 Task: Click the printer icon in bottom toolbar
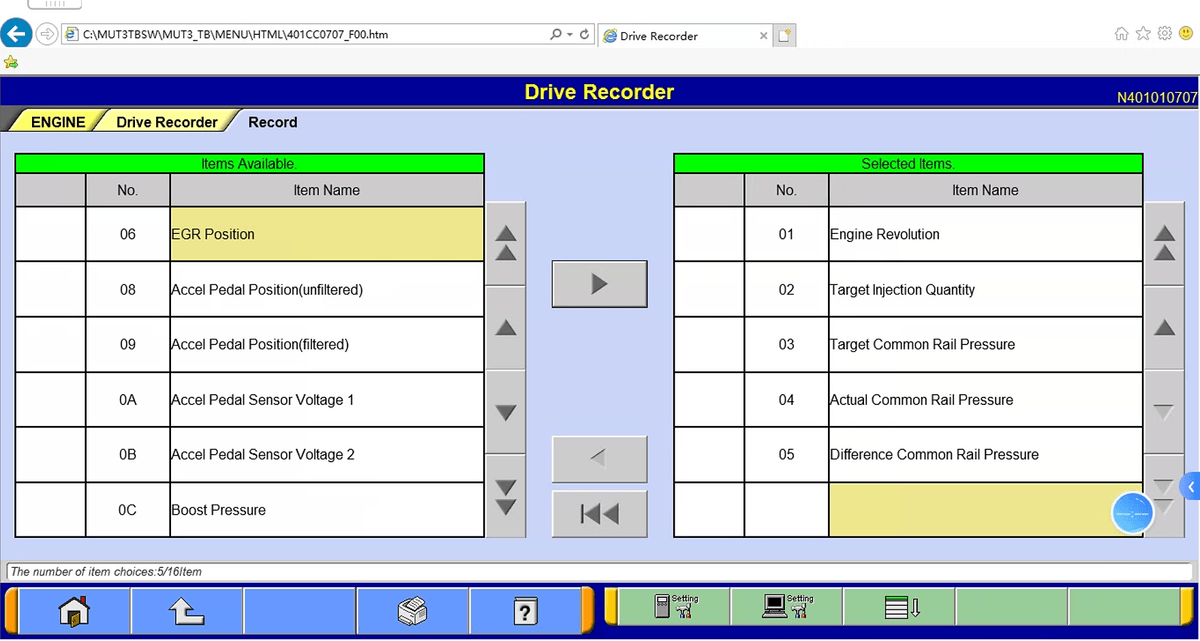pyautogui.click(x=412, y=610)
